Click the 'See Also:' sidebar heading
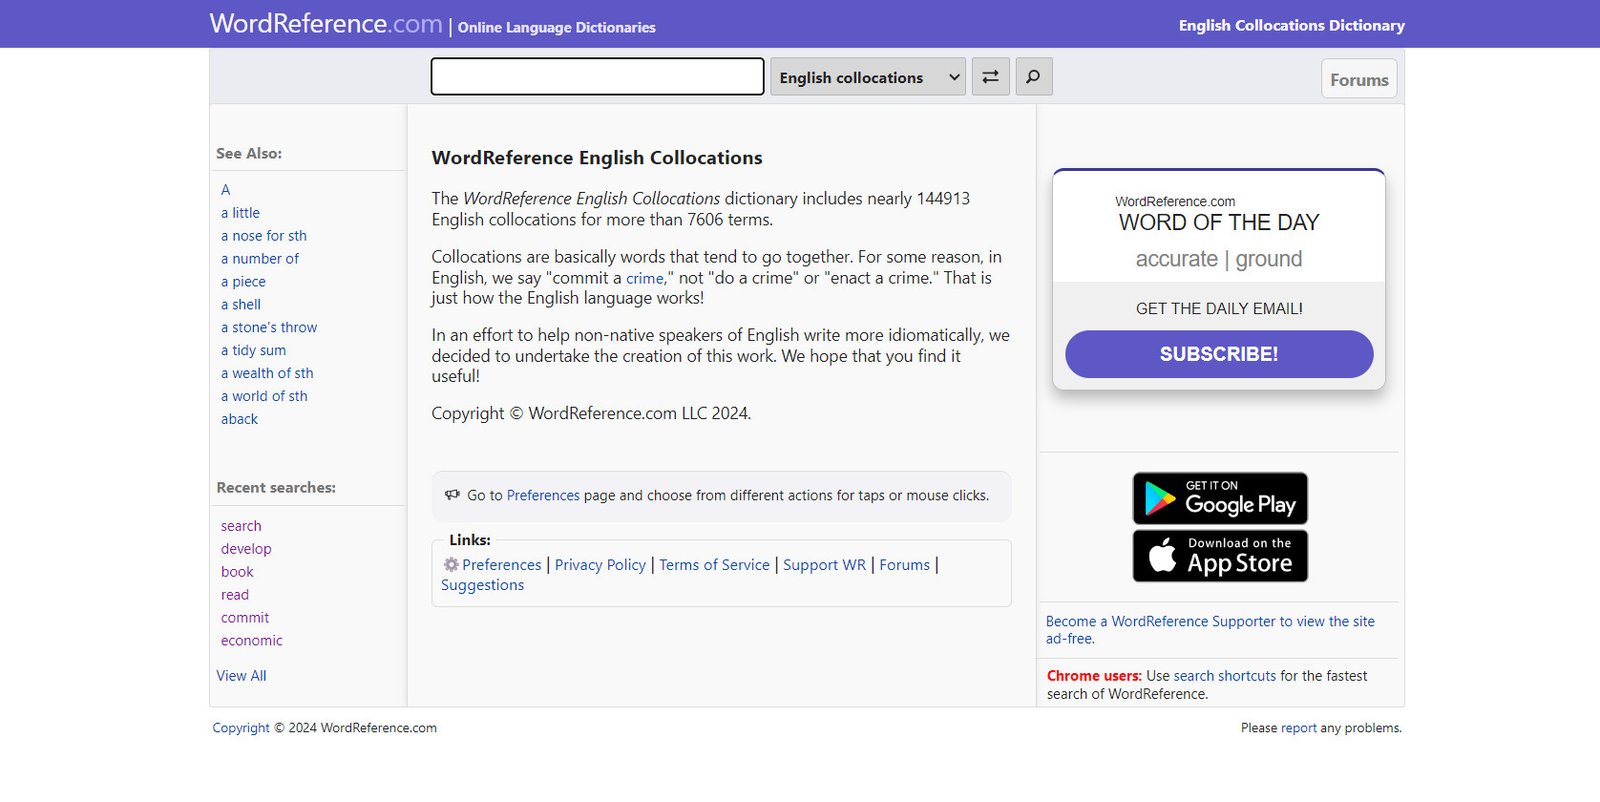Screen dimensions: 1600x802 (249, 154)
